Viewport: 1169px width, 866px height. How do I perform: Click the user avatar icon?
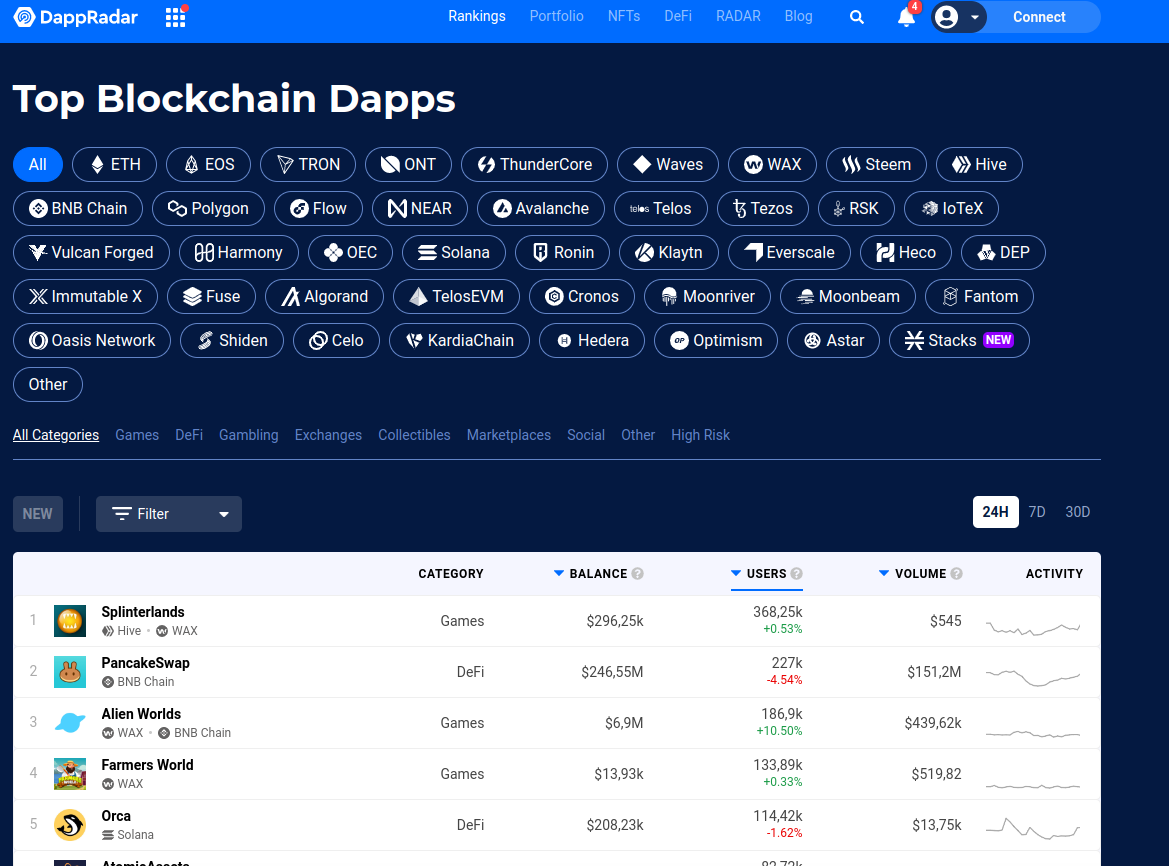click(946, 17)
